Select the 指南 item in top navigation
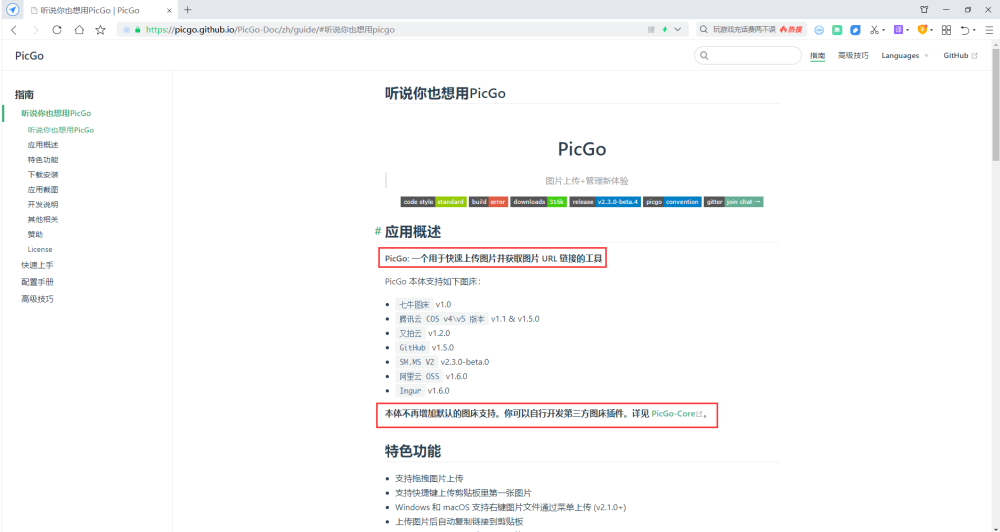The height and width of the screenshot is (532, 1000). 817,55
